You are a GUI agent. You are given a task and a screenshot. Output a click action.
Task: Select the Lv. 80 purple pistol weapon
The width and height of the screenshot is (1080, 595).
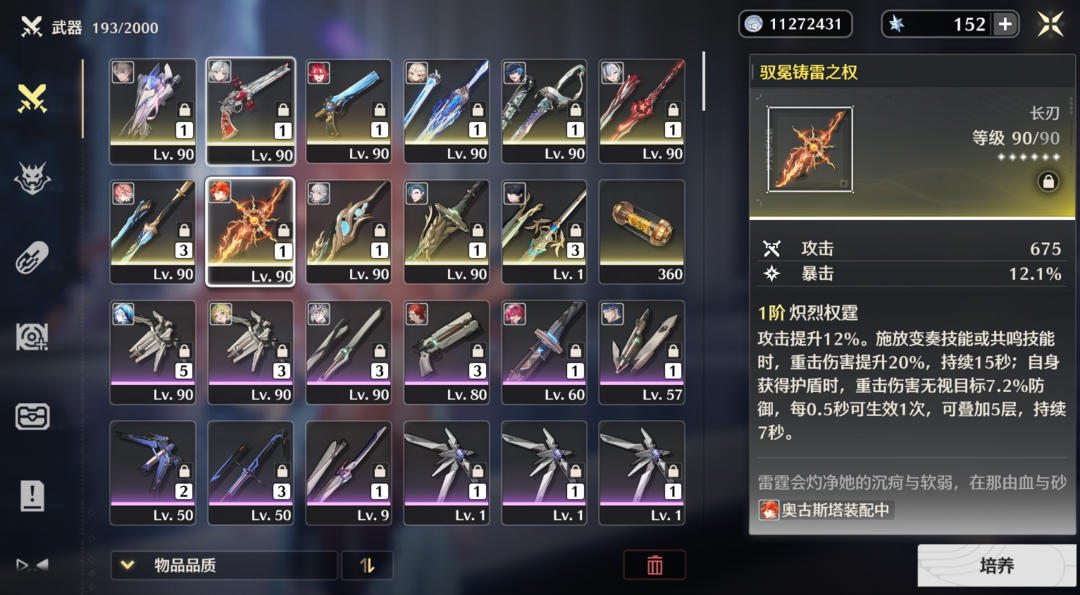click(446, 353)
